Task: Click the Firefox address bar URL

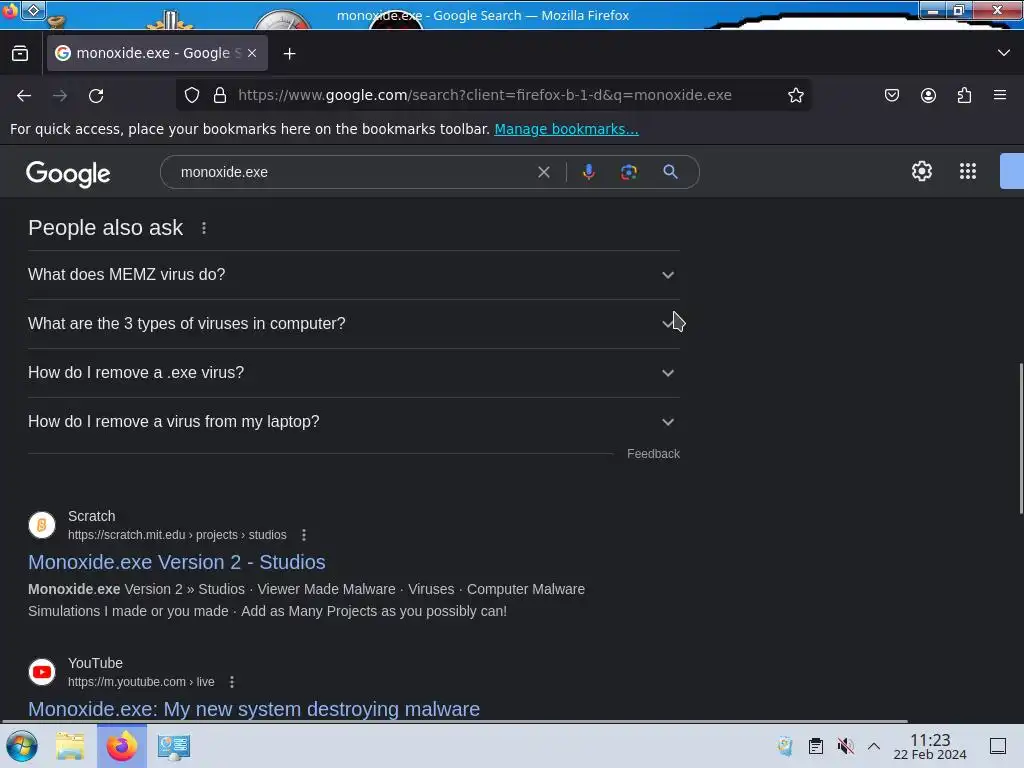Action: (485, 95)
